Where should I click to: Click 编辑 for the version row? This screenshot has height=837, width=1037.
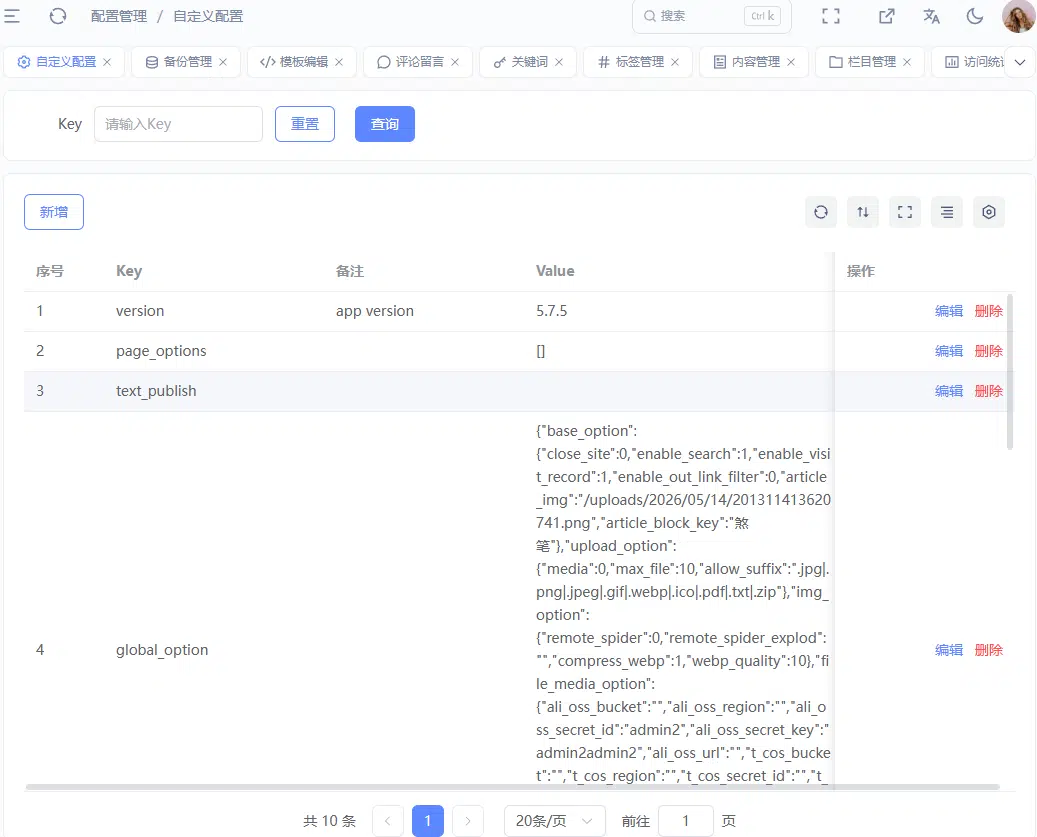[x=948, y=311]
